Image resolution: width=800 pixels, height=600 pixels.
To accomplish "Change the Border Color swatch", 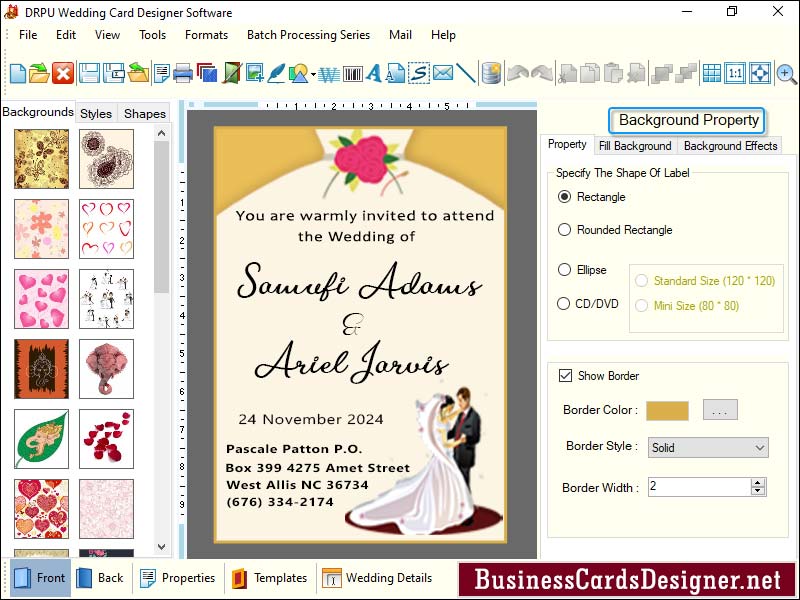I will (x=666, y=410).
